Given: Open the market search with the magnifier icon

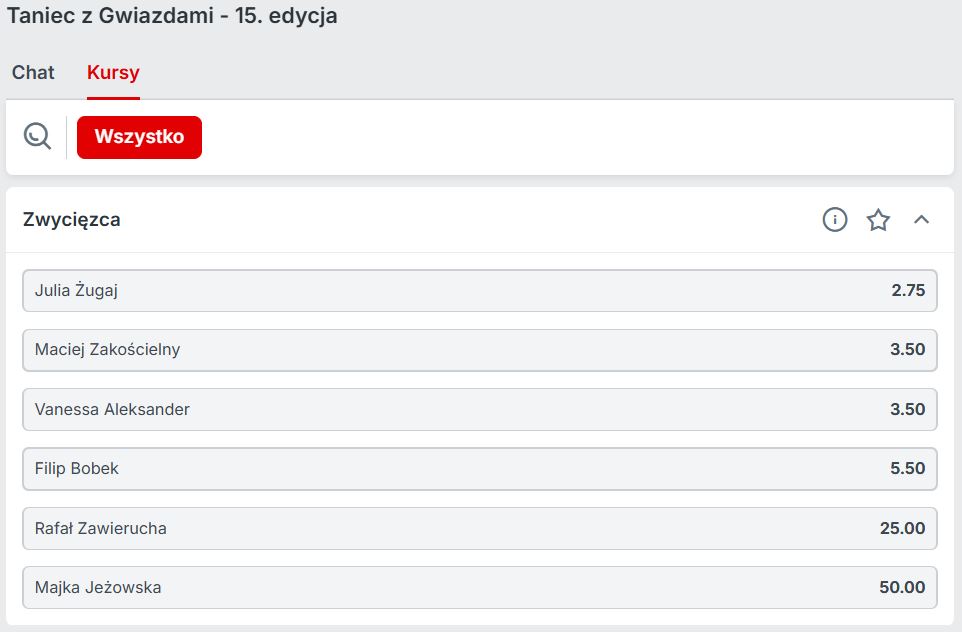Looking at the screenshot, I should [37, 136].
